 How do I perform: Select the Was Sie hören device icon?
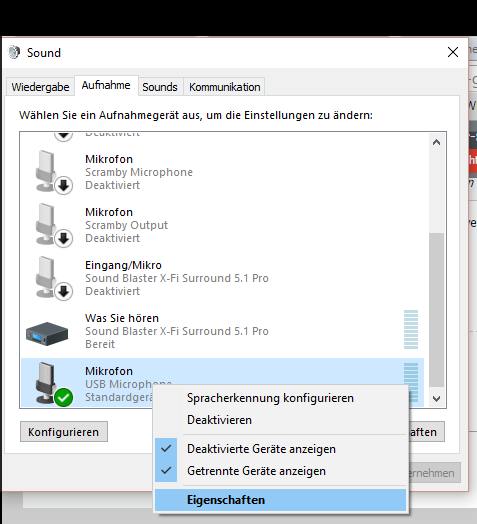[47, 333]
